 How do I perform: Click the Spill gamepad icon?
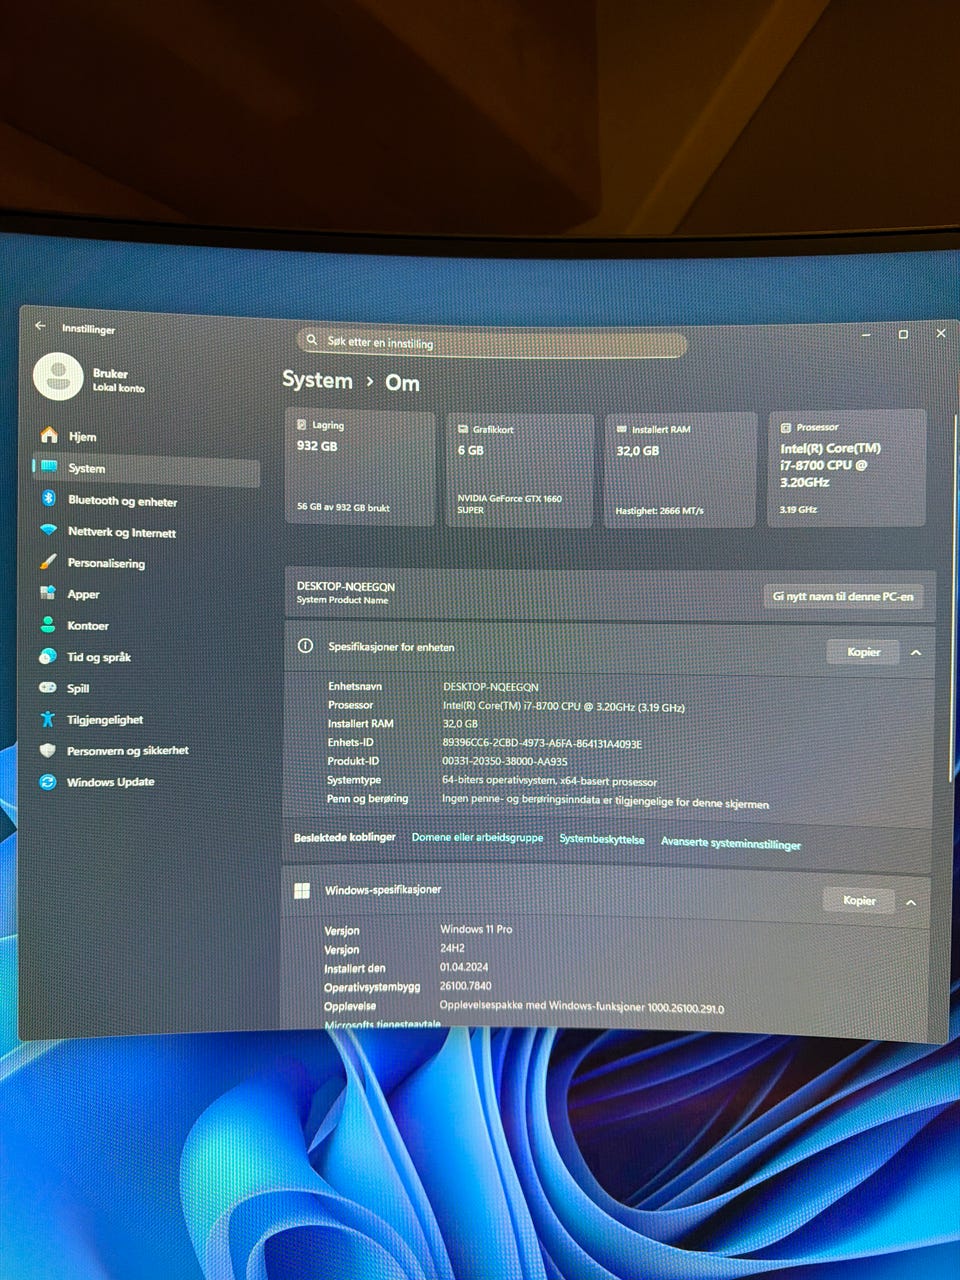[47, 687]
